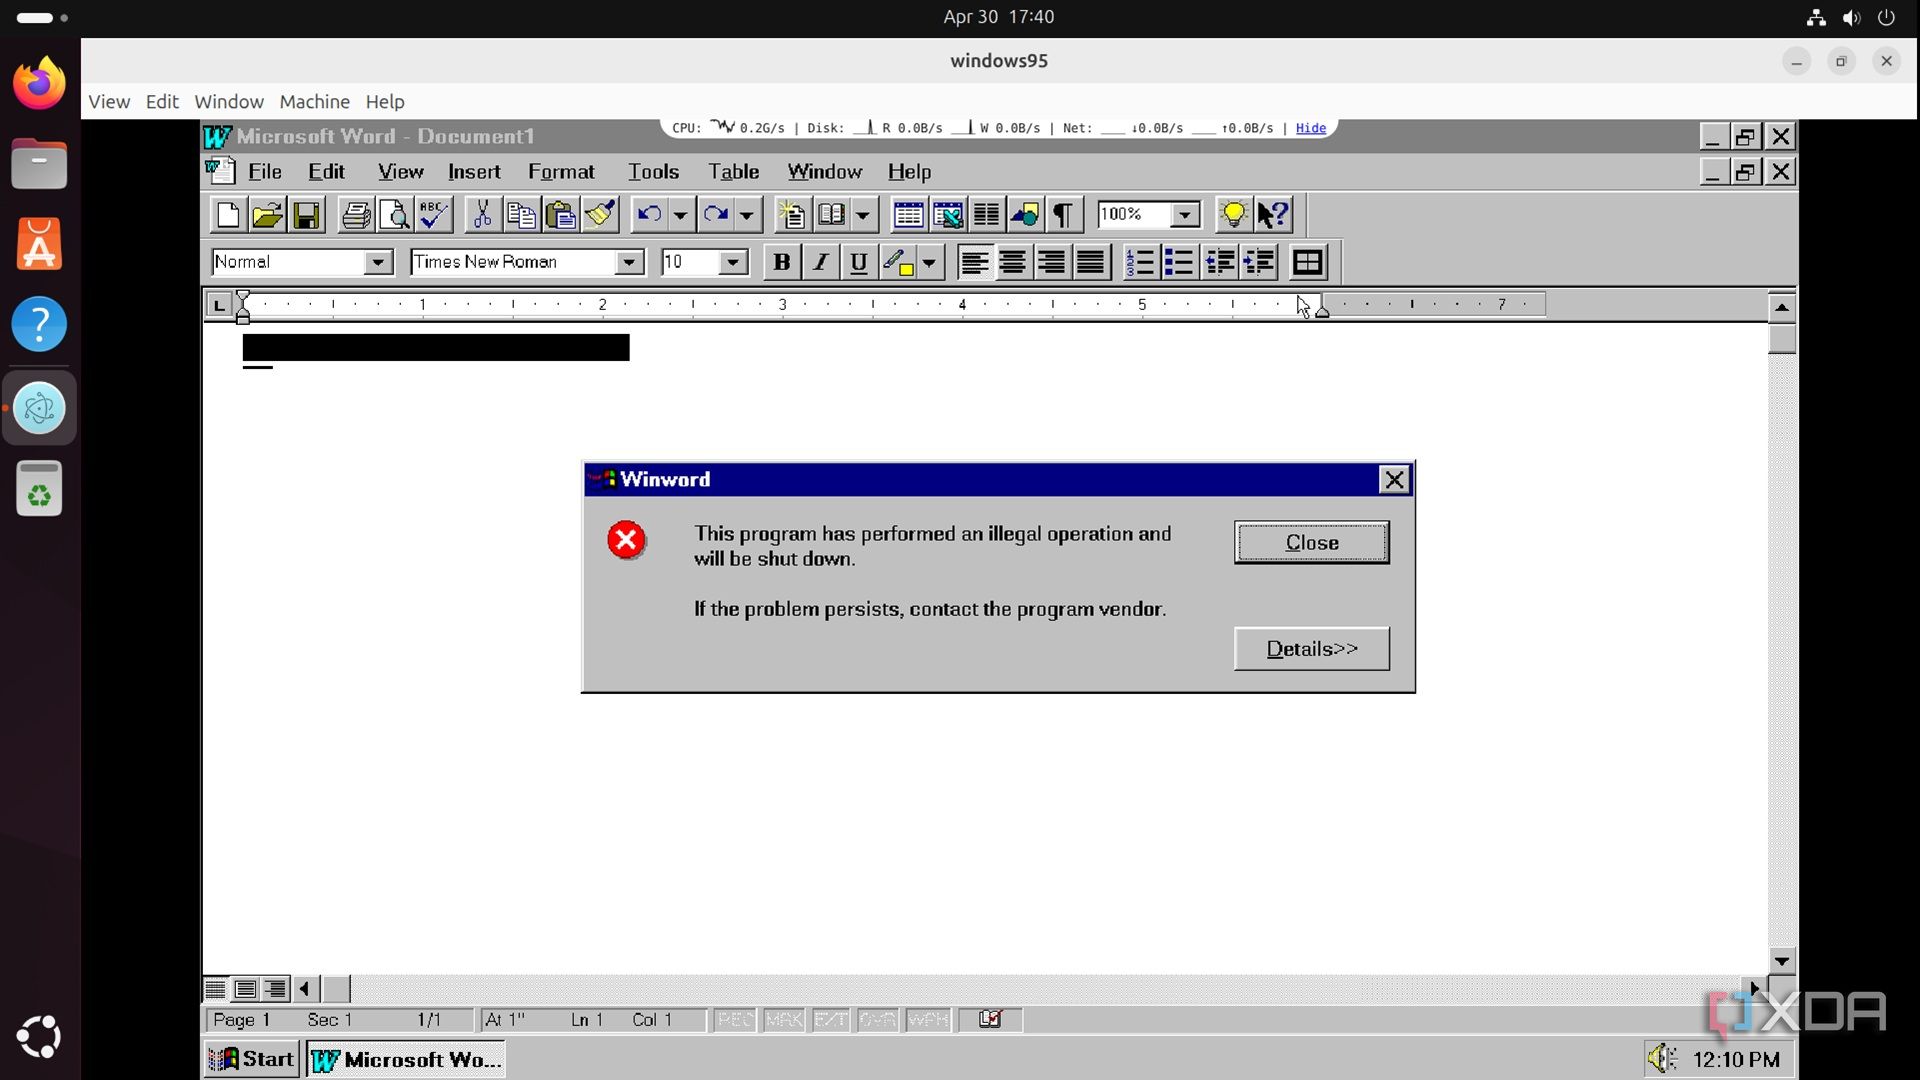
Task: Open Word's Tools menu
Action: [x=653, y=172]
